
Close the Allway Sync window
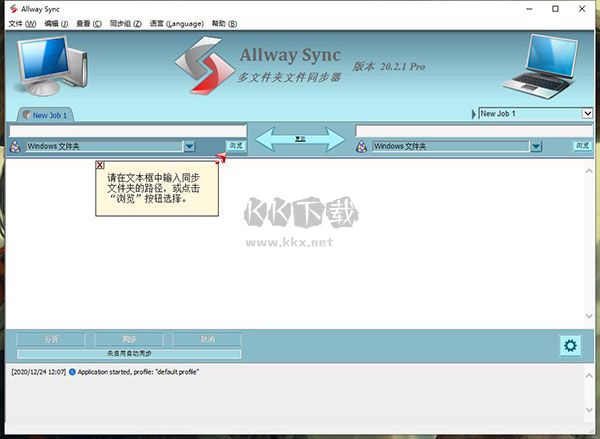[582, 9]
